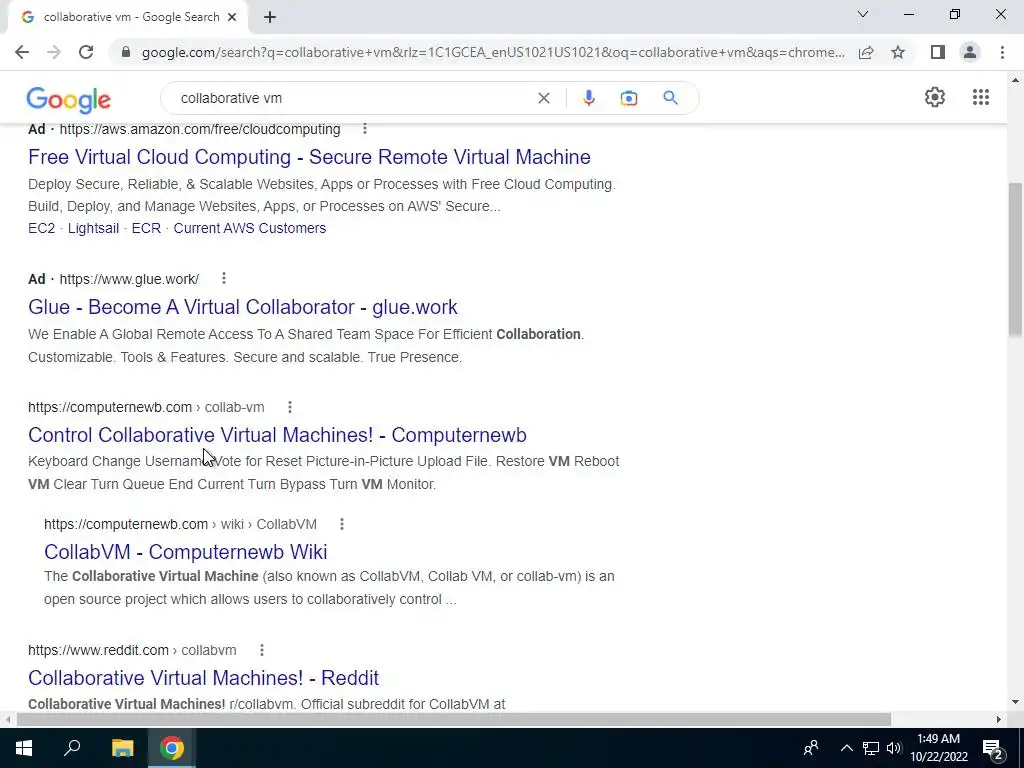This screenshot has height=768, width=1024.
Task: Go back to the previous page
Action: click(x=22, y=52)
